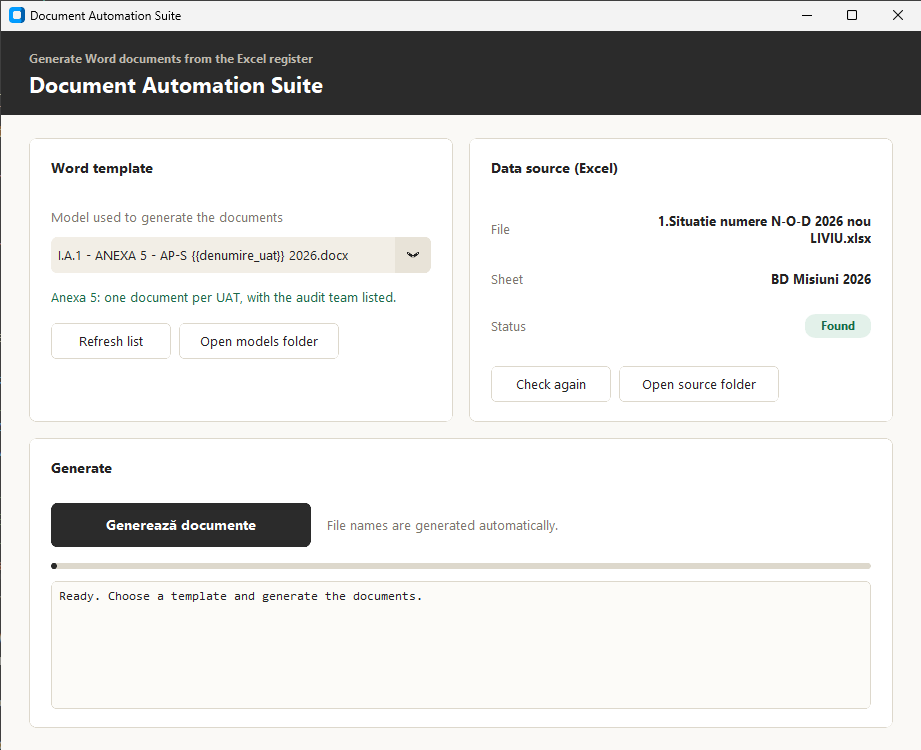This screenshot has width=921, height=750.
Task: Click the Generate Word documents from Excel register subtitle
Action: point(171,59)
